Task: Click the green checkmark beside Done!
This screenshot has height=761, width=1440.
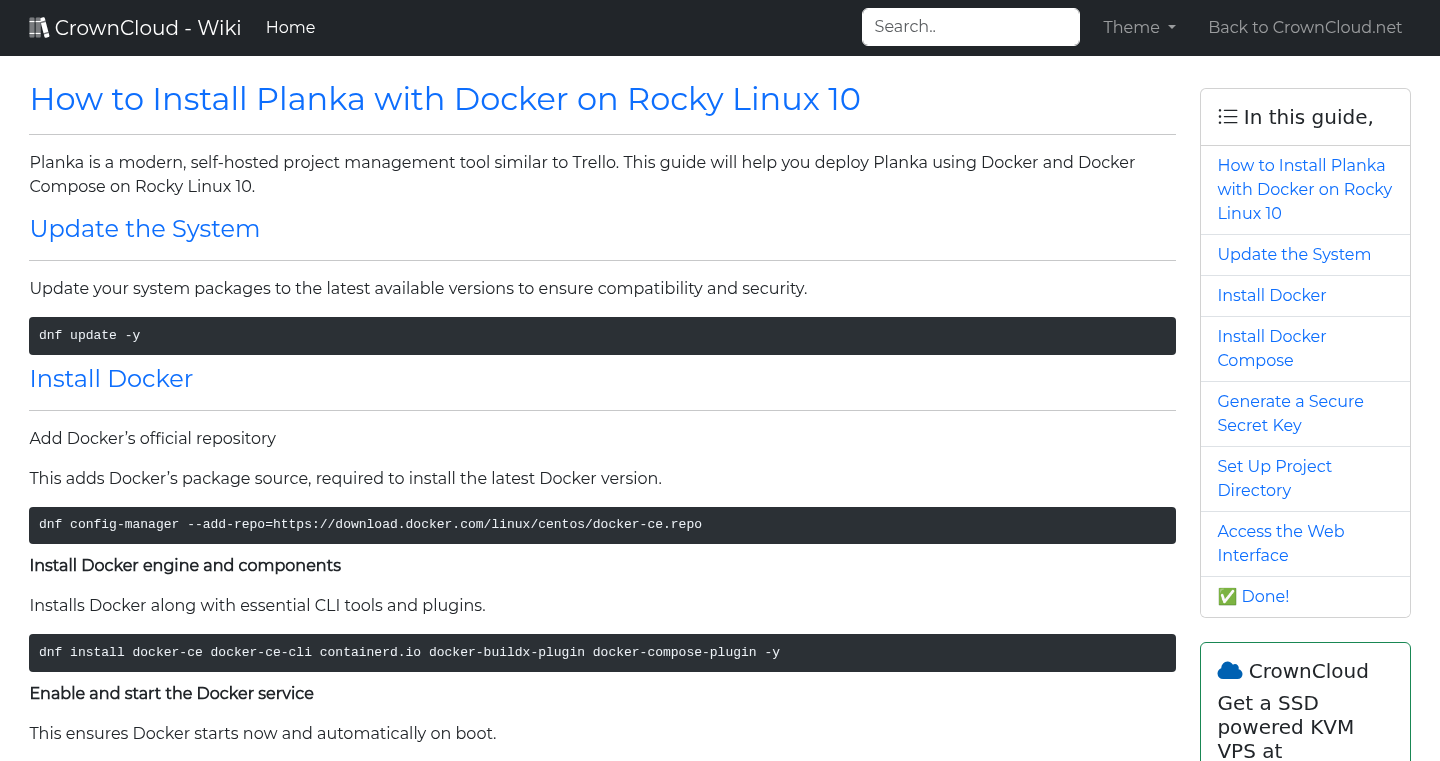Action: (x=1226, y=596)
